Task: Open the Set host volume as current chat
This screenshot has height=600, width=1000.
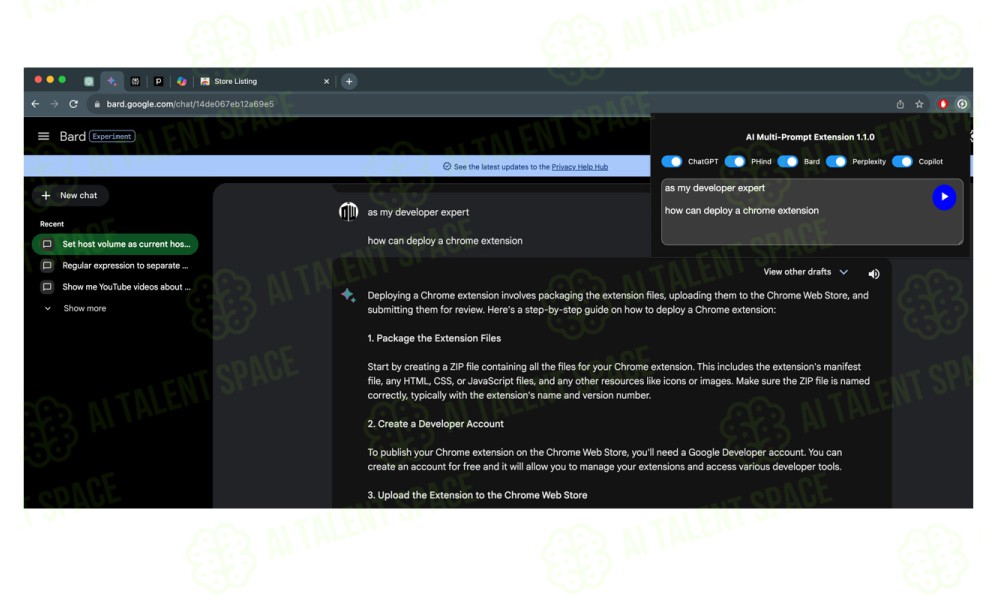Action: click(x=115, y=244)
